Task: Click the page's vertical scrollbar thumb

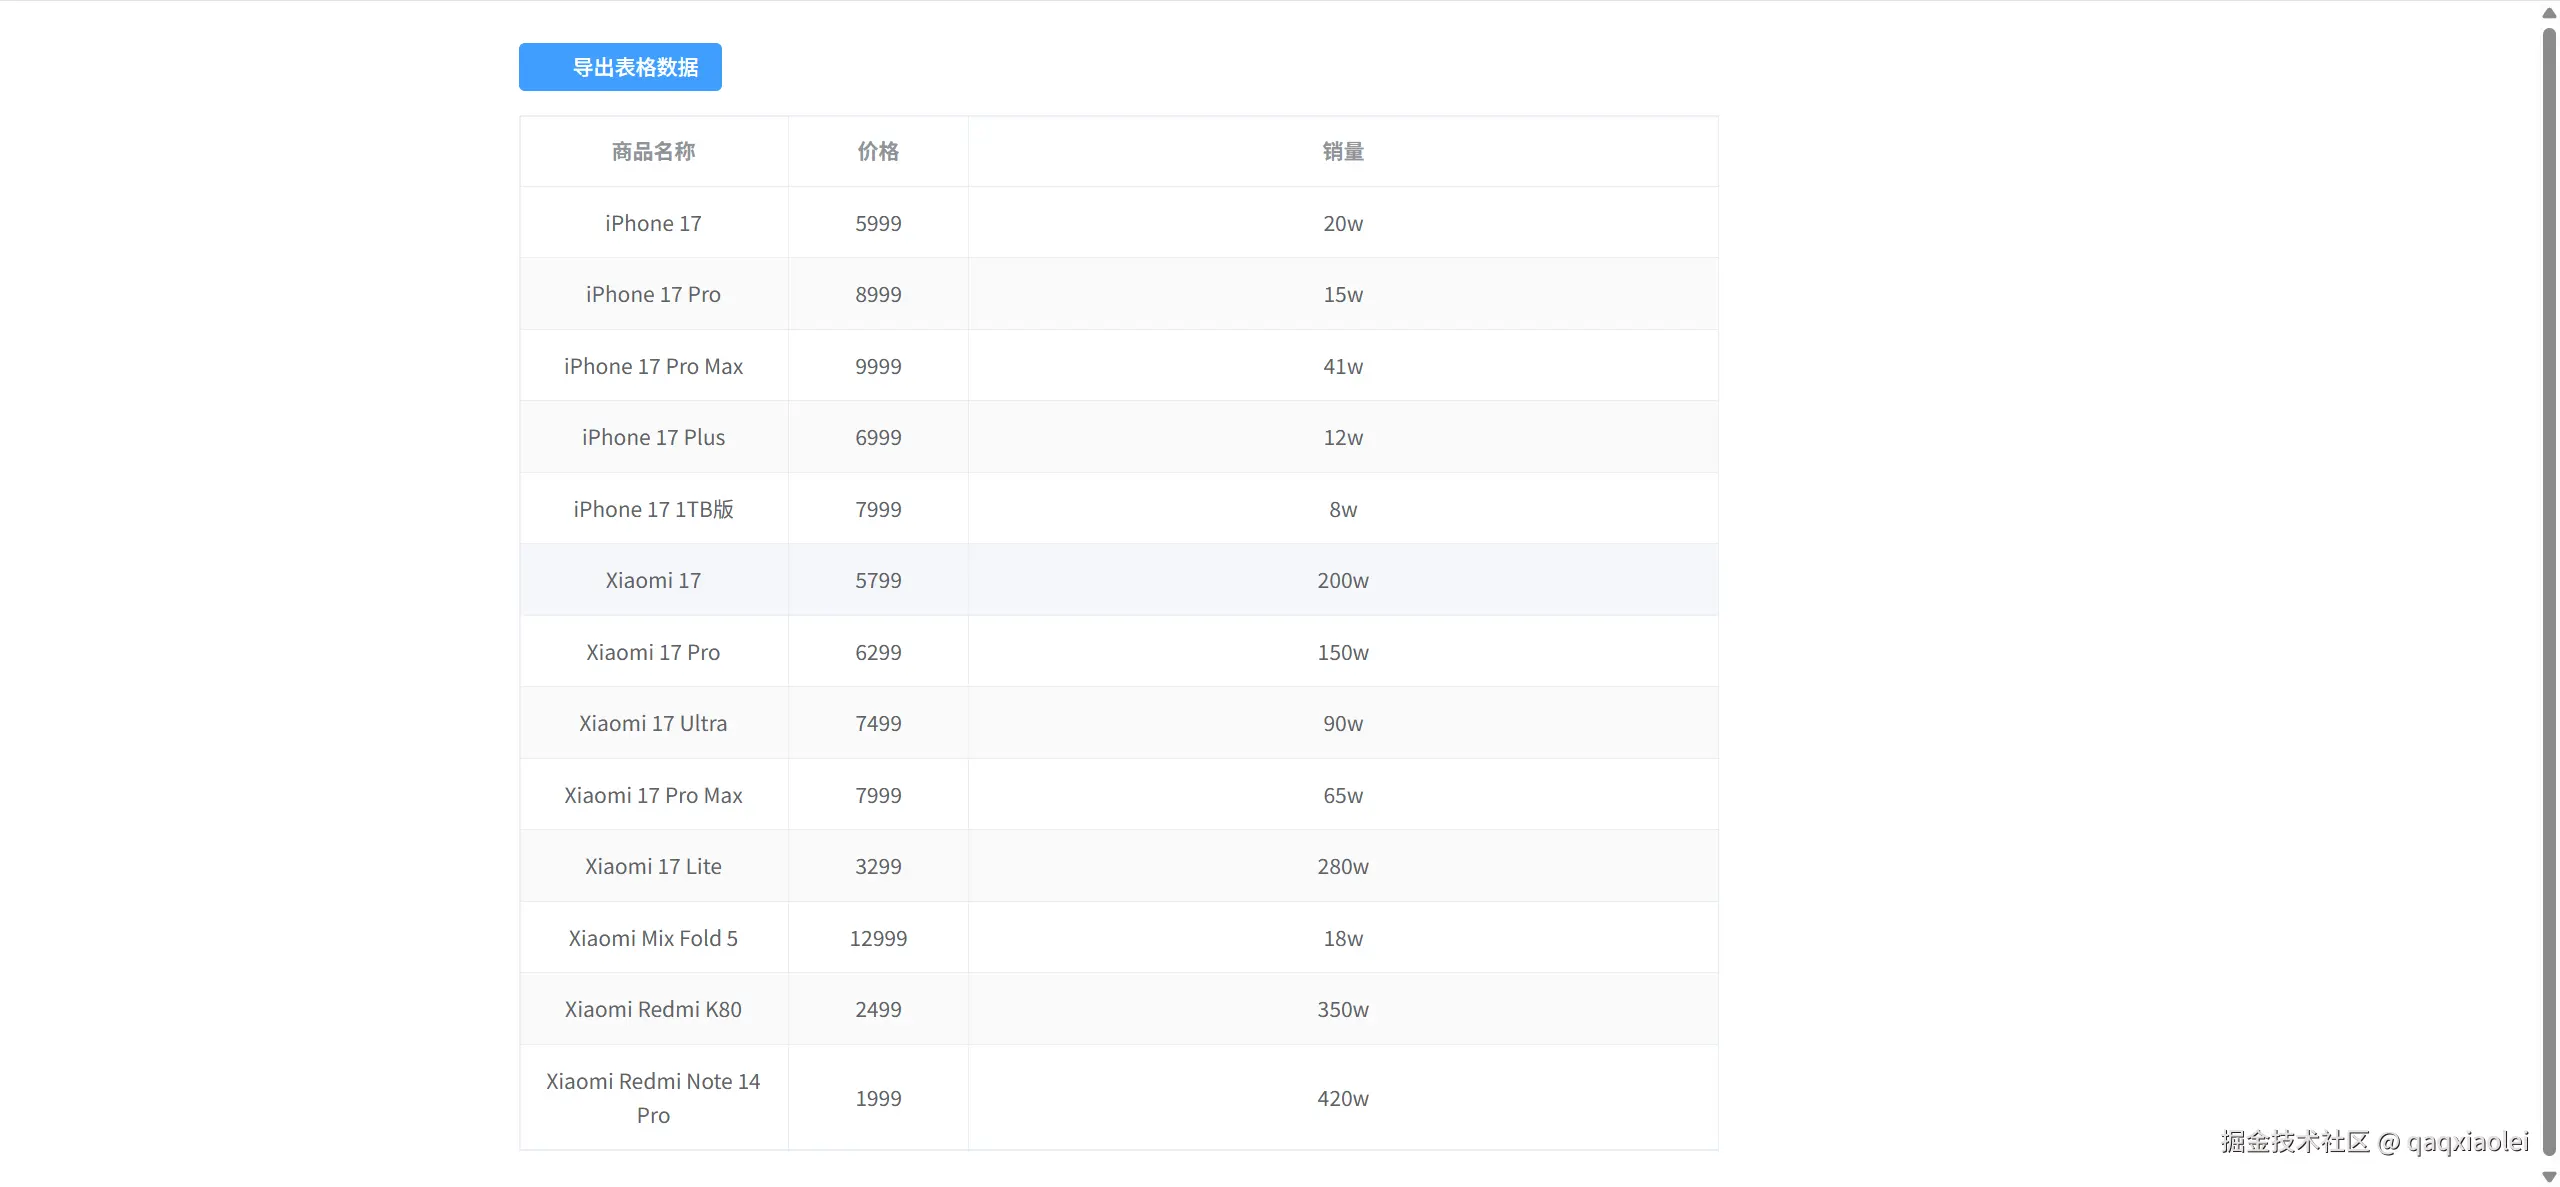Action: click(x=2549, y=592)
